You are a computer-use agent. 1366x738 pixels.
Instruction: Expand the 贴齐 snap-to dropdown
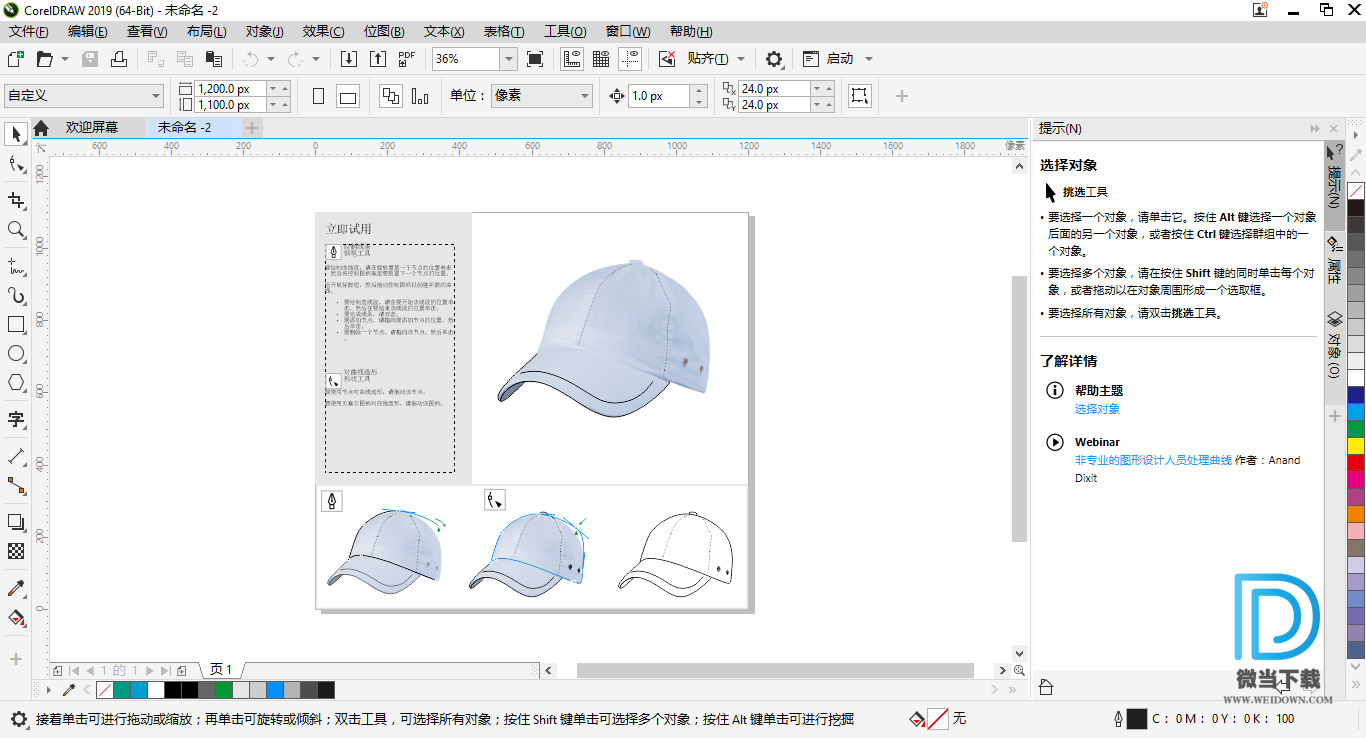pos(741,59)
